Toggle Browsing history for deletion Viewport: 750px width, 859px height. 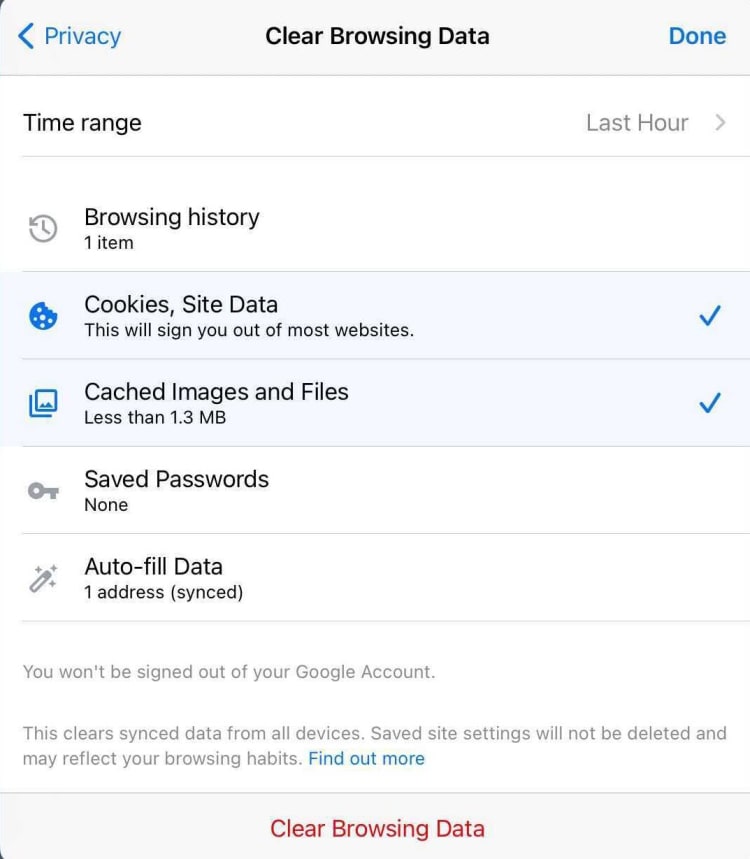click(375, 228)
